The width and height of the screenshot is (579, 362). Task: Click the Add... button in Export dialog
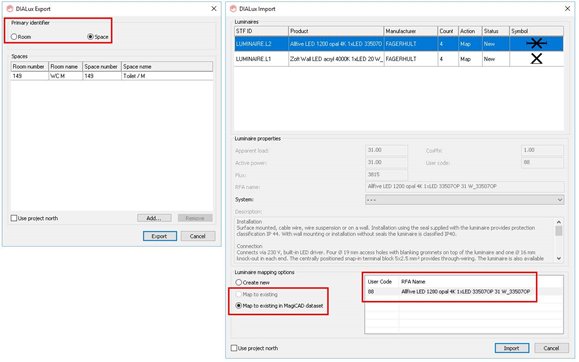(154, 218)
